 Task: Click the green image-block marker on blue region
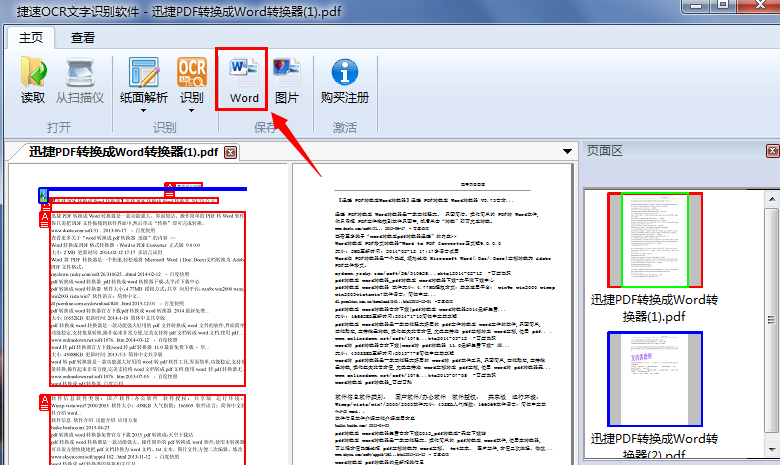click(x=44, y=195)
